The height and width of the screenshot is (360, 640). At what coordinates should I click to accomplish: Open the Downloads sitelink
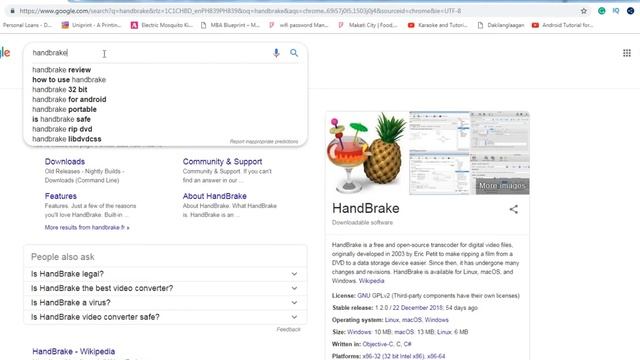[65, 162]
